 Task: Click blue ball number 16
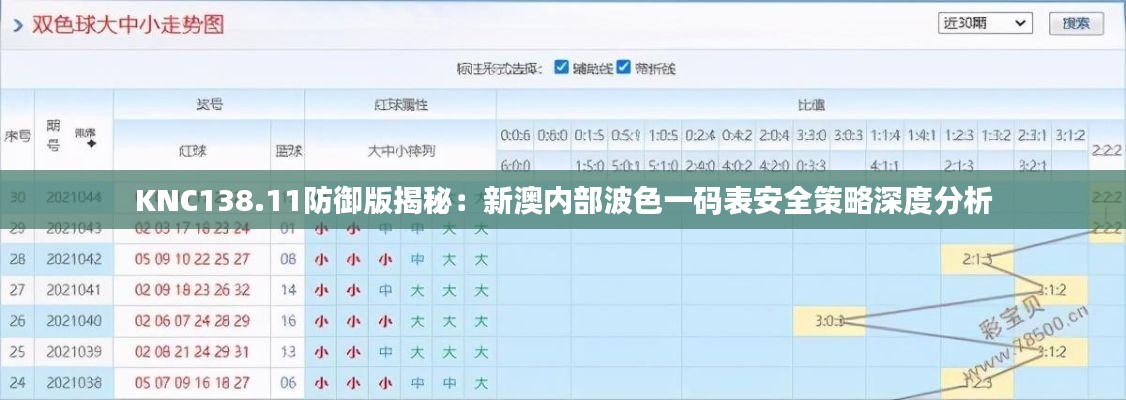point(288,321)
